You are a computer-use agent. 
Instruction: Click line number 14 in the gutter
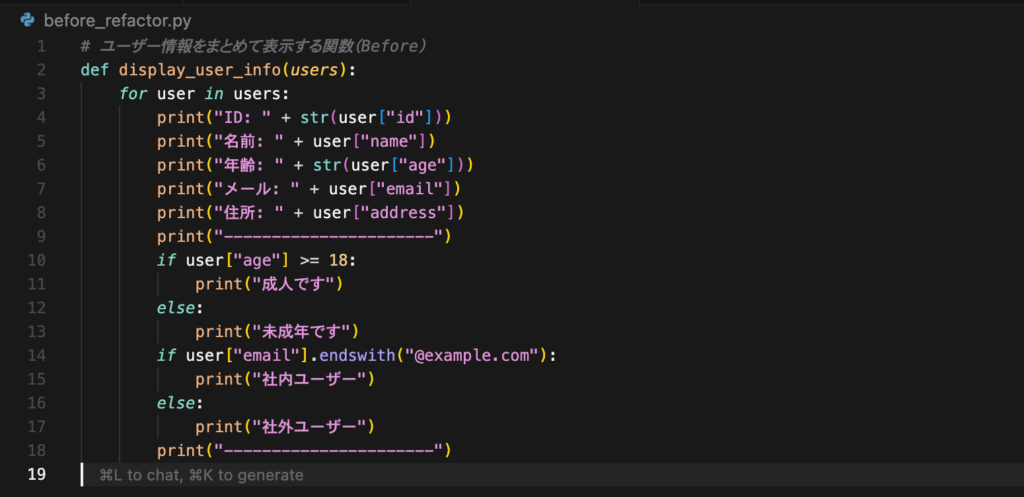[37, 356]
